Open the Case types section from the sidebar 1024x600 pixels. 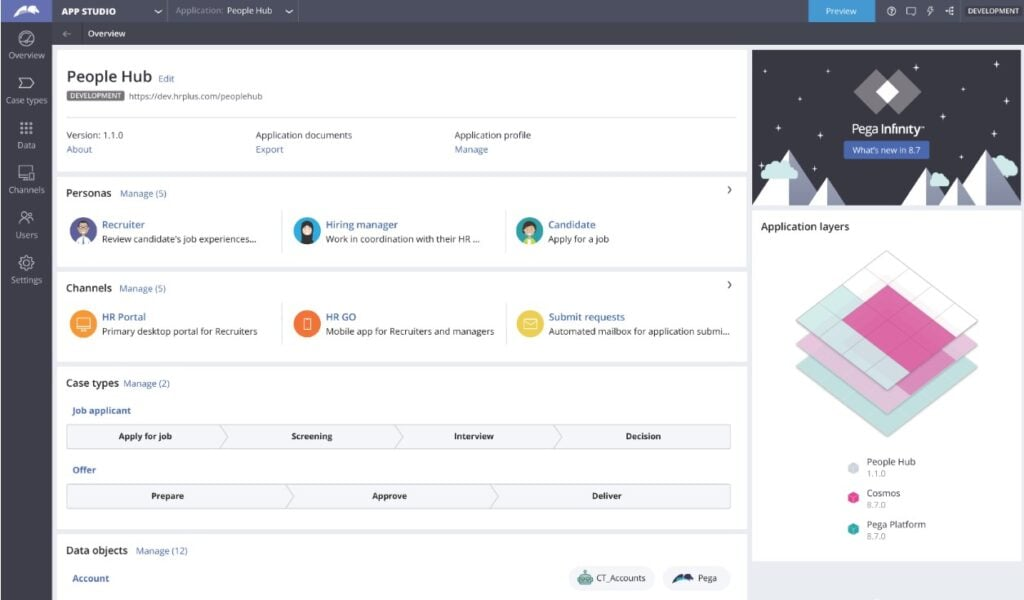pos(26,90)
